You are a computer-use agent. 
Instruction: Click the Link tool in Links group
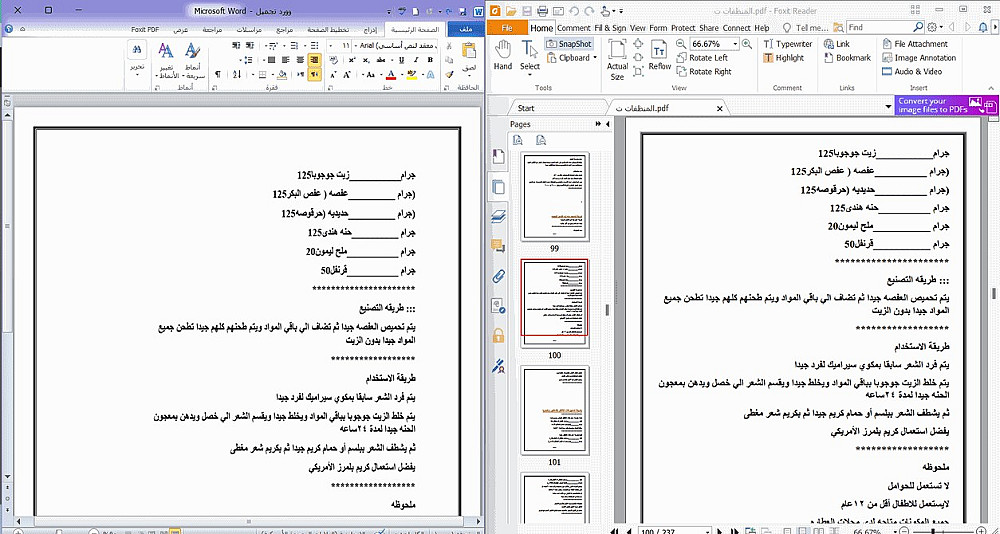837,44
